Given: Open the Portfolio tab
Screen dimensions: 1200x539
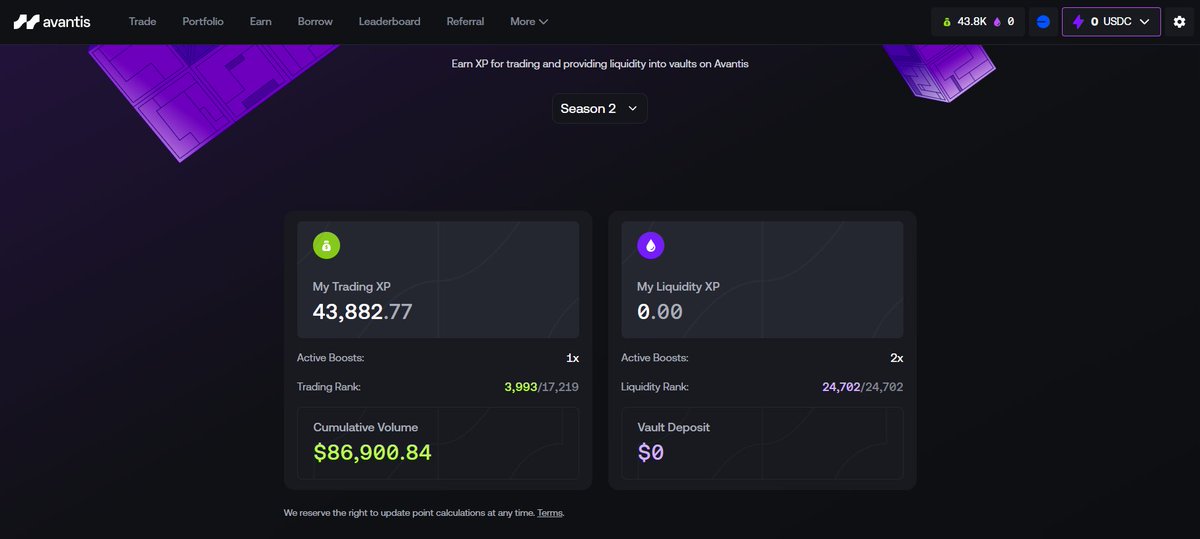Looking at the screenshot, I should point(203,21).
